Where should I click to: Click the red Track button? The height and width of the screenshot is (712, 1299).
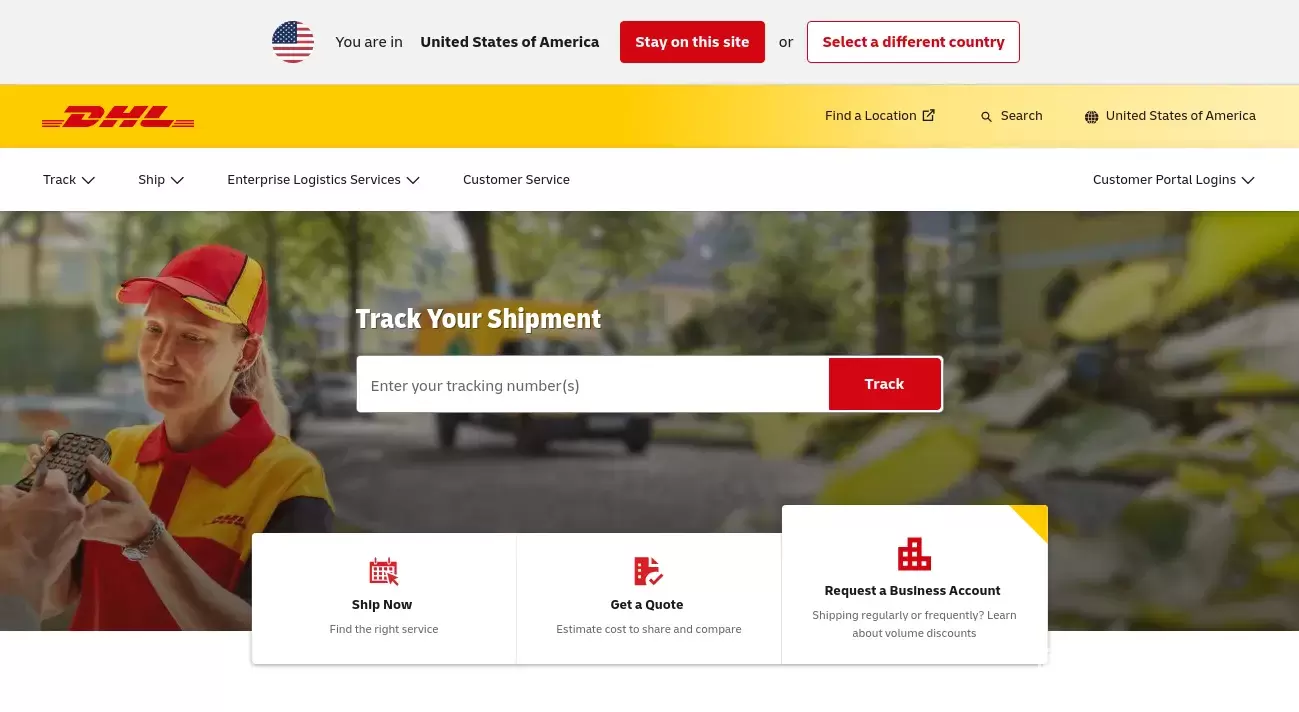(x=885, y=384)
